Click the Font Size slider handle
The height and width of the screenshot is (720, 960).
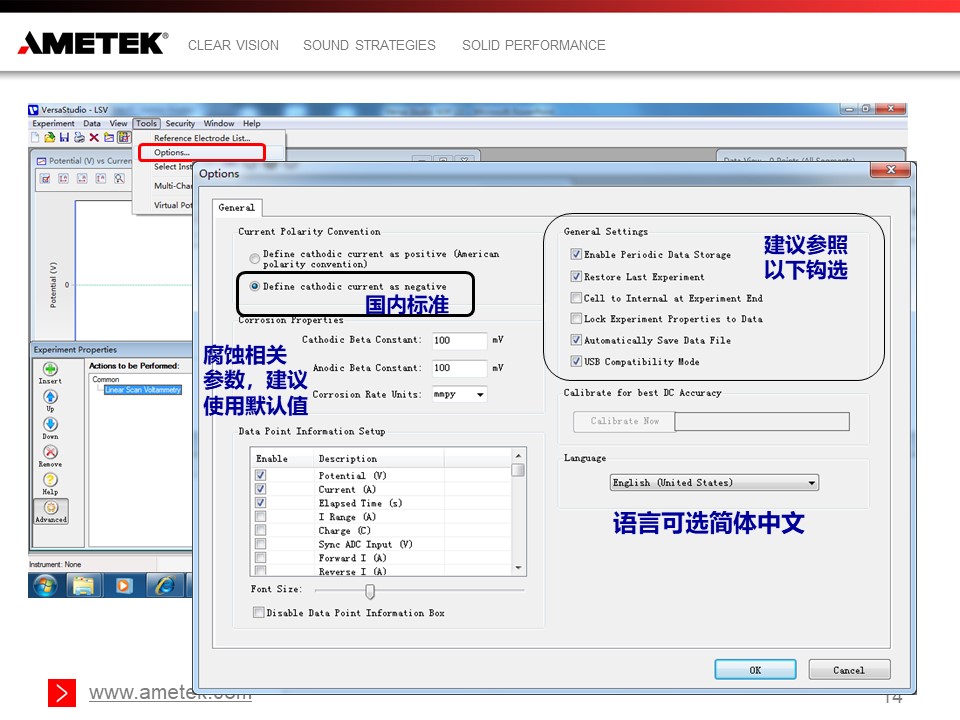[x=370, y=591]
